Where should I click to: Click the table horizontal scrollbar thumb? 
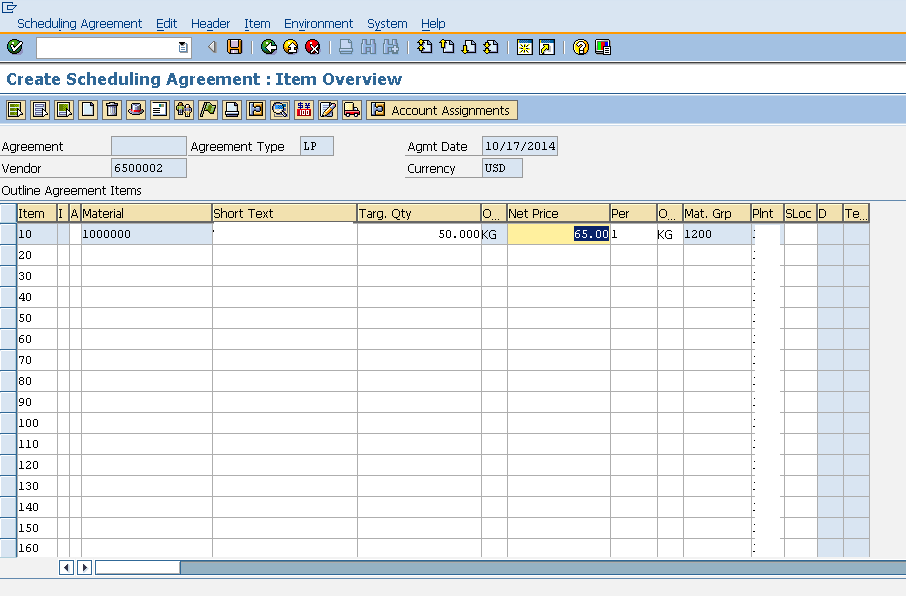[x=138, y=568]
